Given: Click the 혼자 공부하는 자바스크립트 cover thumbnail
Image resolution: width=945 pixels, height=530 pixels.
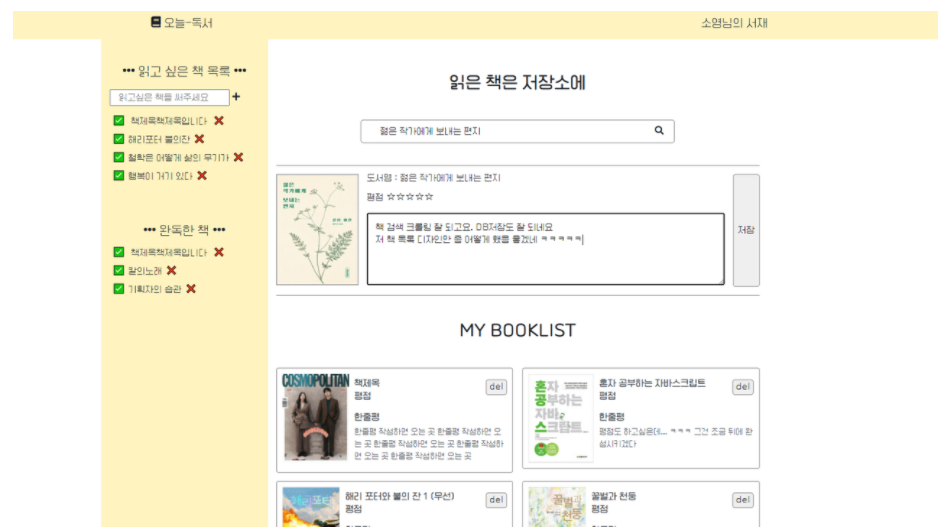Looking at the screenshot, I should pyautogui.click(x=560, y=418).
